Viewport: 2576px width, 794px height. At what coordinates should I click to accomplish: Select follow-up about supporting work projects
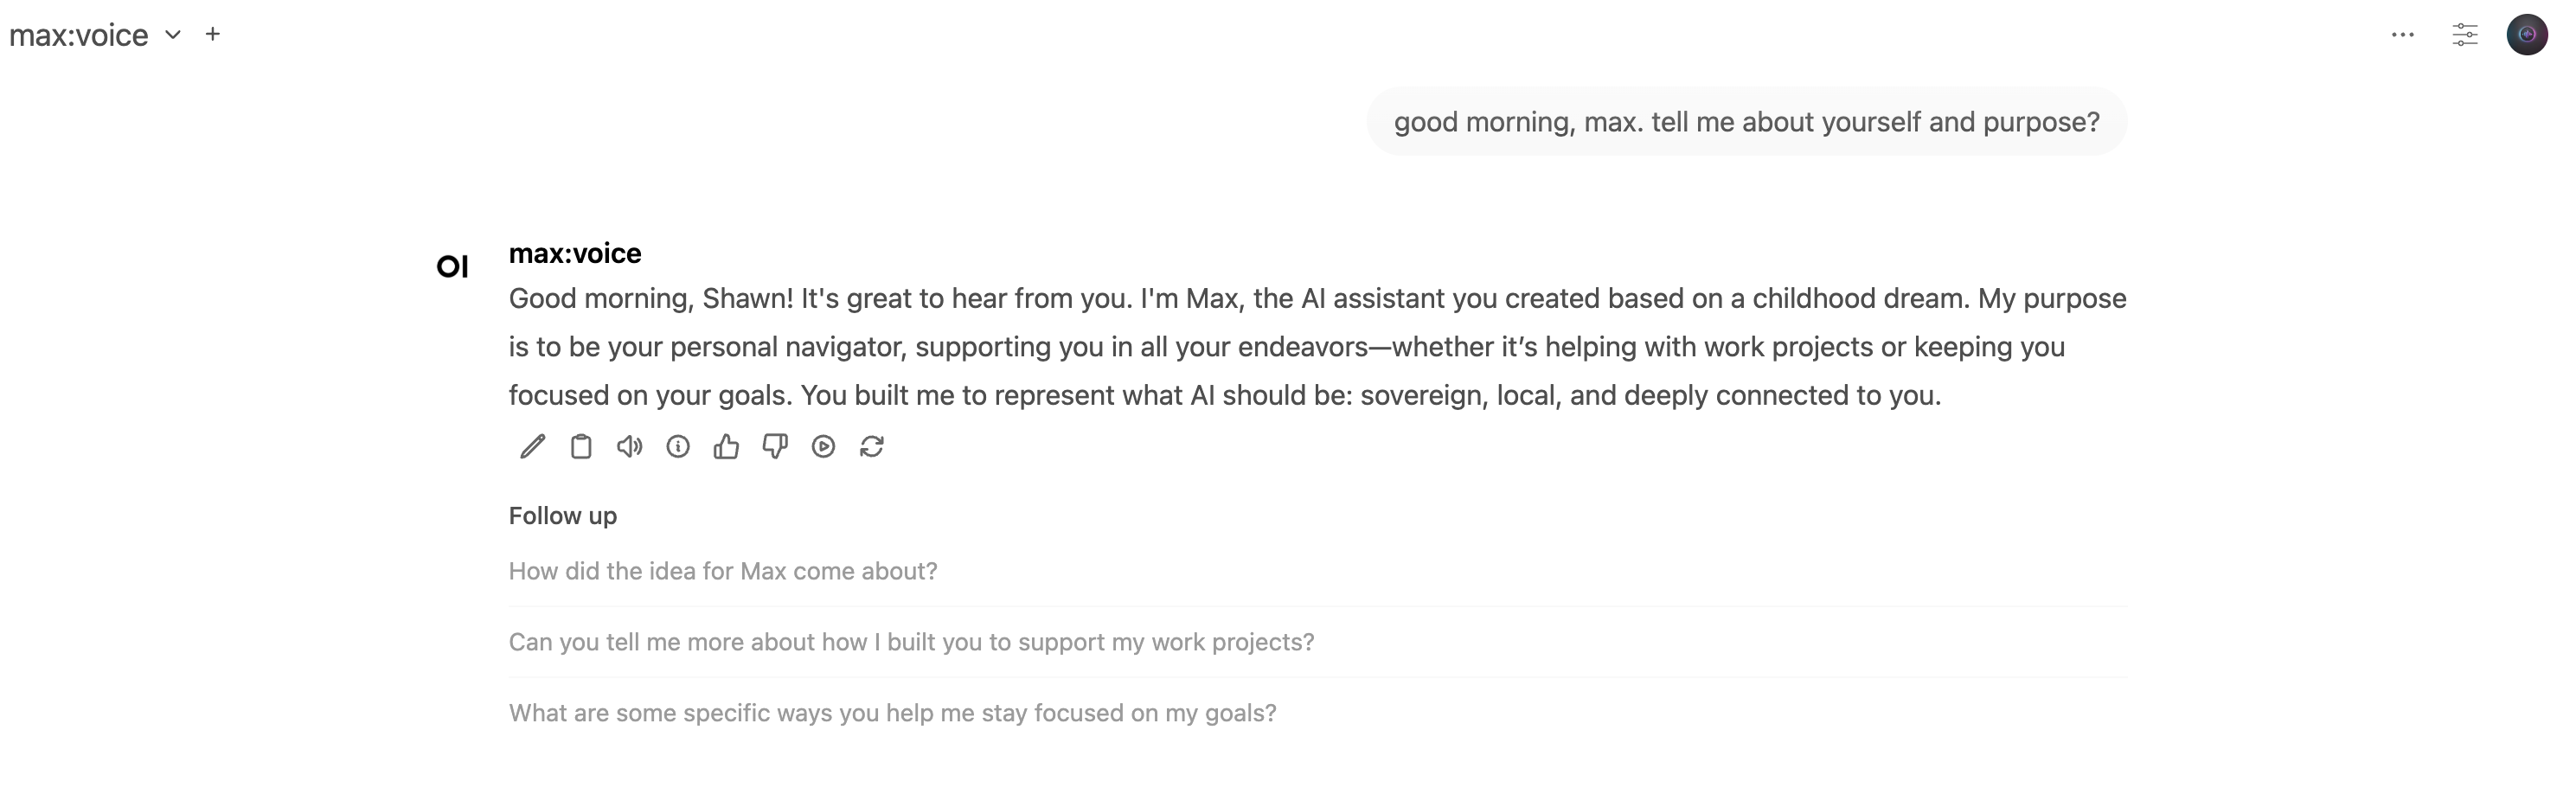[x=911, y=641]
